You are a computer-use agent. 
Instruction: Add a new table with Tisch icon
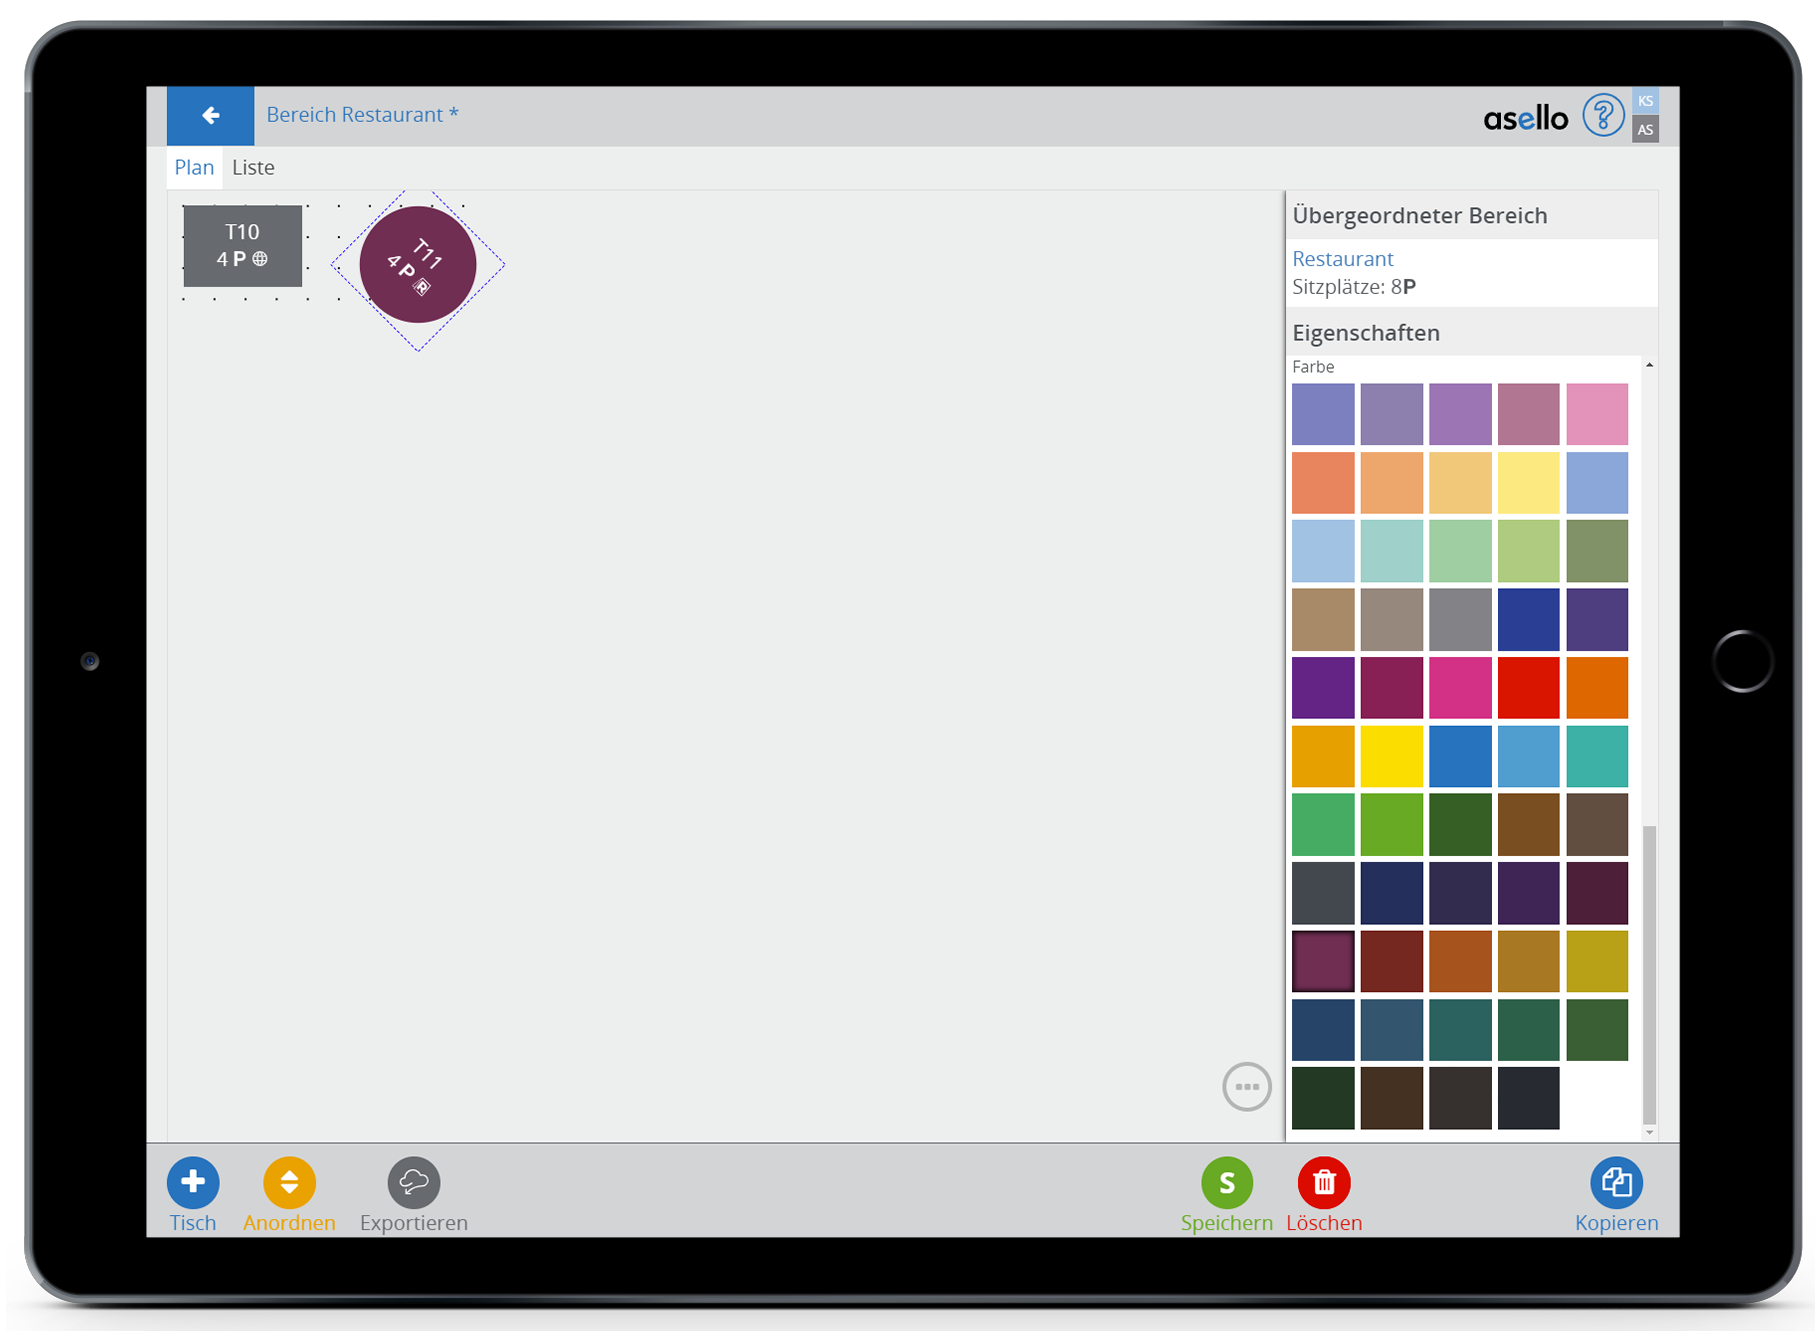[x=193, y=1182]
